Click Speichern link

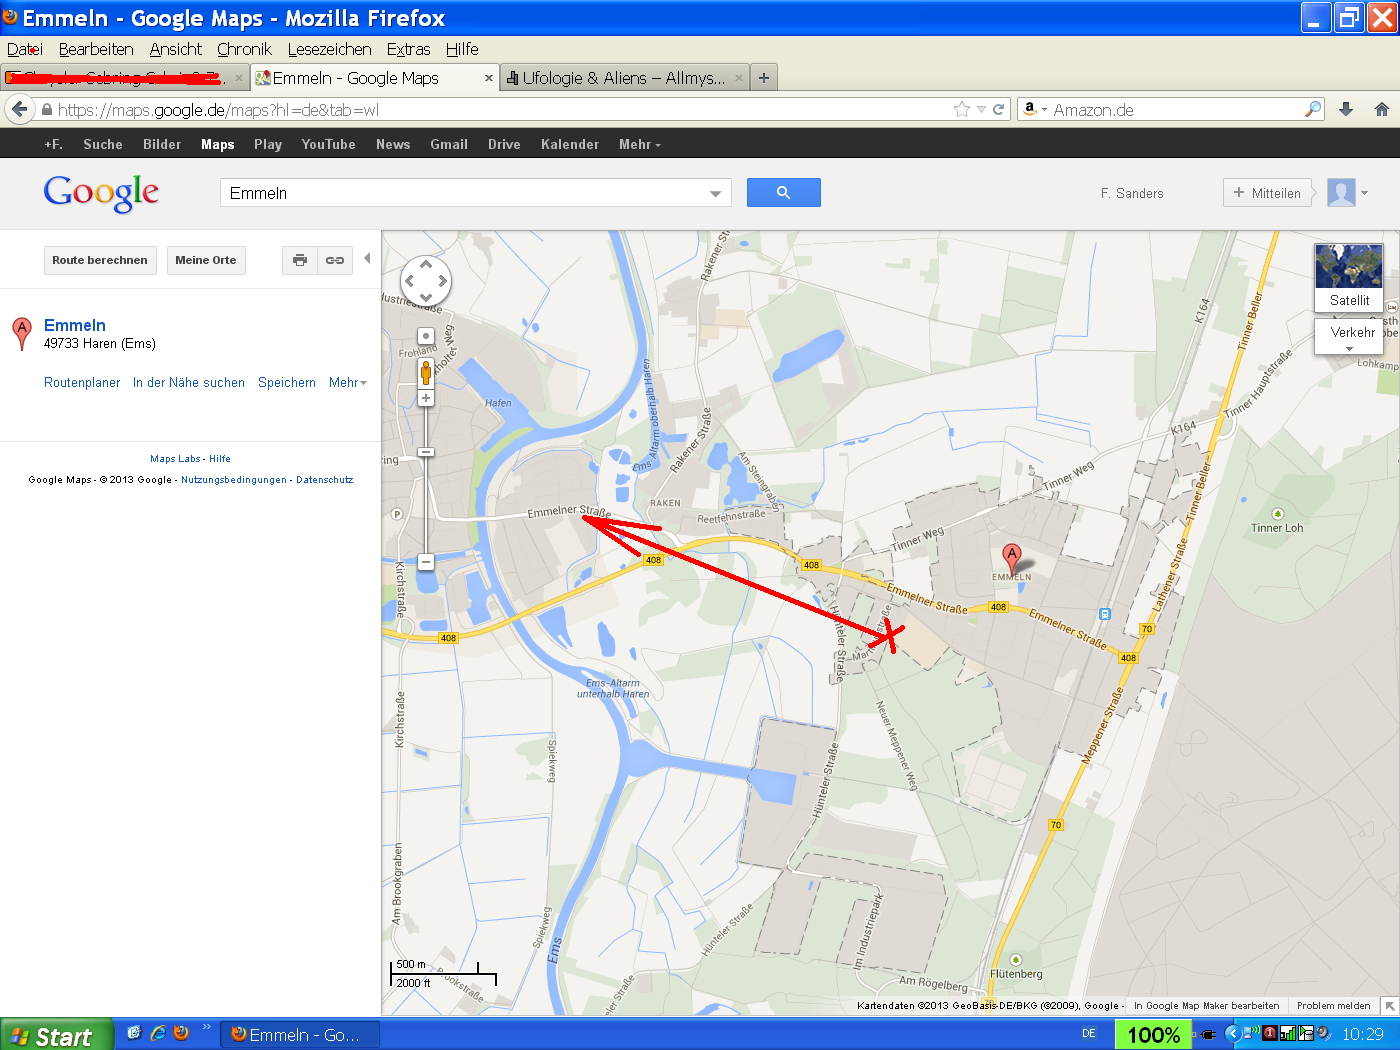[287, 382]
